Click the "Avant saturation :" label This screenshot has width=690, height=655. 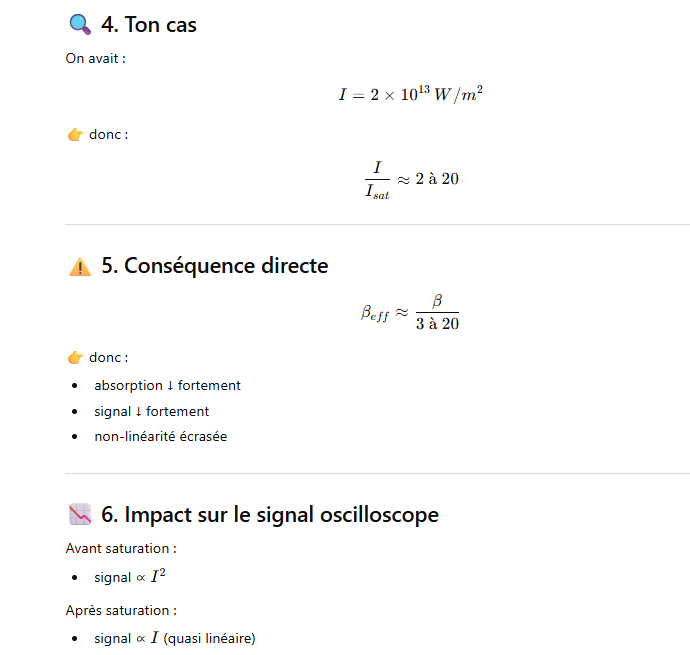click(121, 548)
